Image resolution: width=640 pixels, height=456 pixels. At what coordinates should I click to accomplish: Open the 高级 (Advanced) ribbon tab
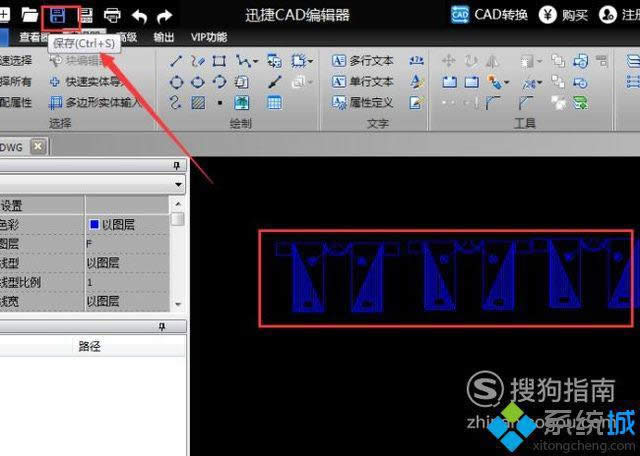tap(126, 37)
